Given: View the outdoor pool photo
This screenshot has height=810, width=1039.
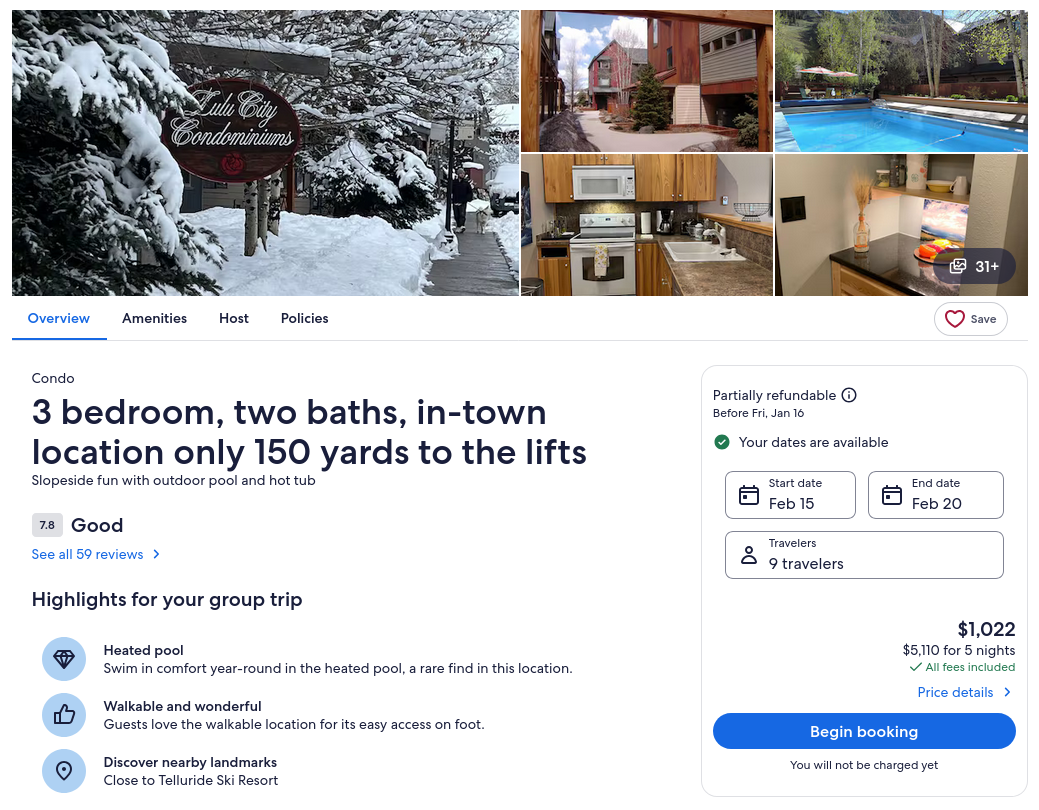Looking at the screenshot, I should 901,81.
